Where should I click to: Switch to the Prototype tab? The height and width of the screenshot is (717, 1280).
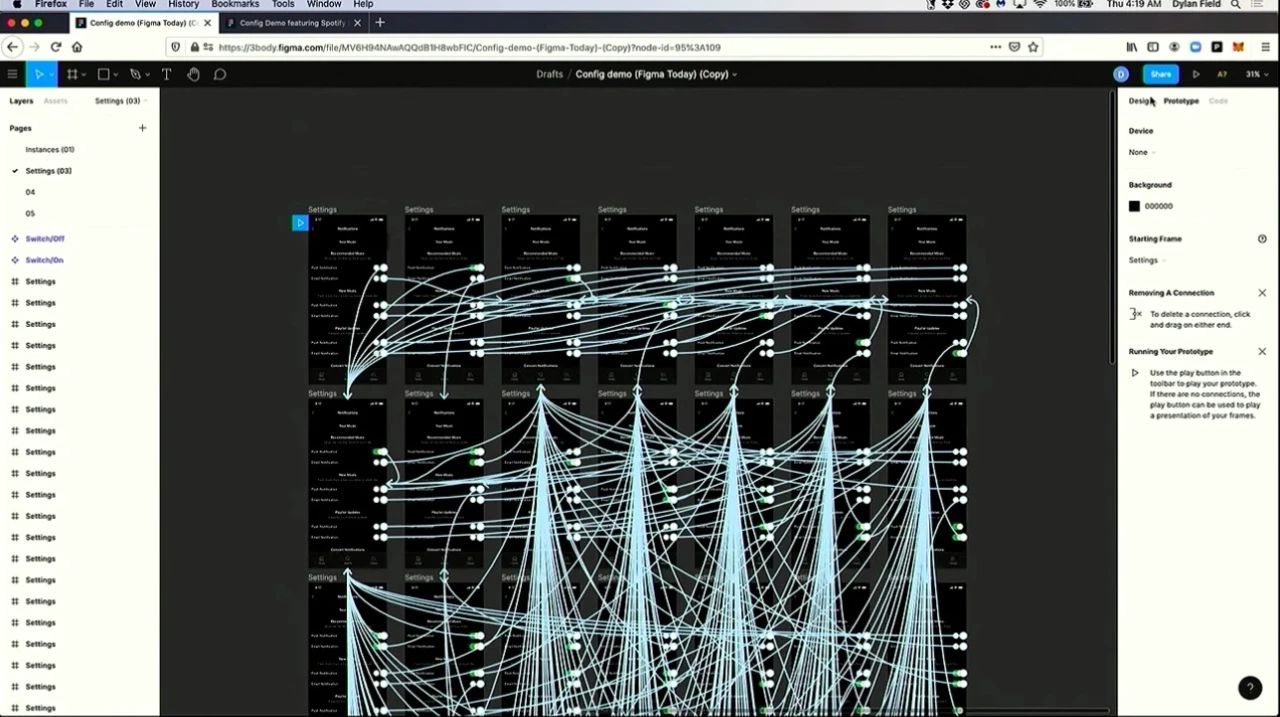pos(1181,101)
